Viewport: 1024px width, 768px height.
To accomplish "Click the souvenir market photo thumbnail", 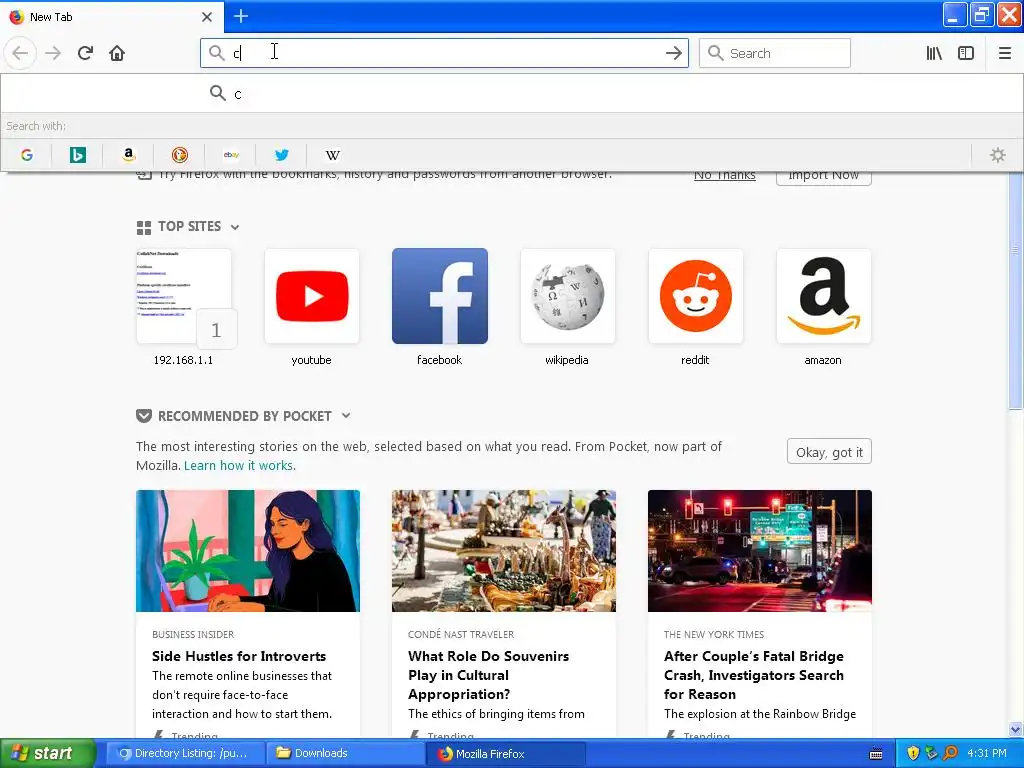I will tap(504, 551).
